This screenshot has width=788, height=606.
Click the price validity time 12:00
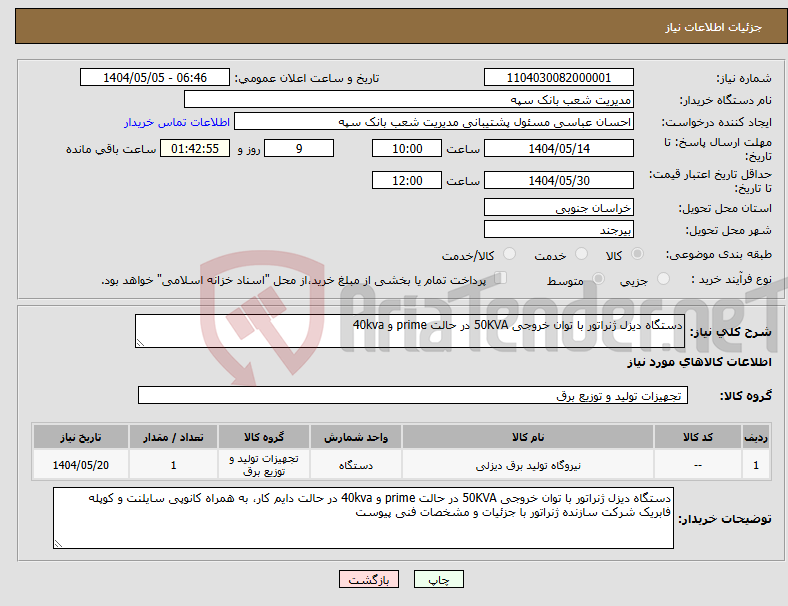coord(407,180)
